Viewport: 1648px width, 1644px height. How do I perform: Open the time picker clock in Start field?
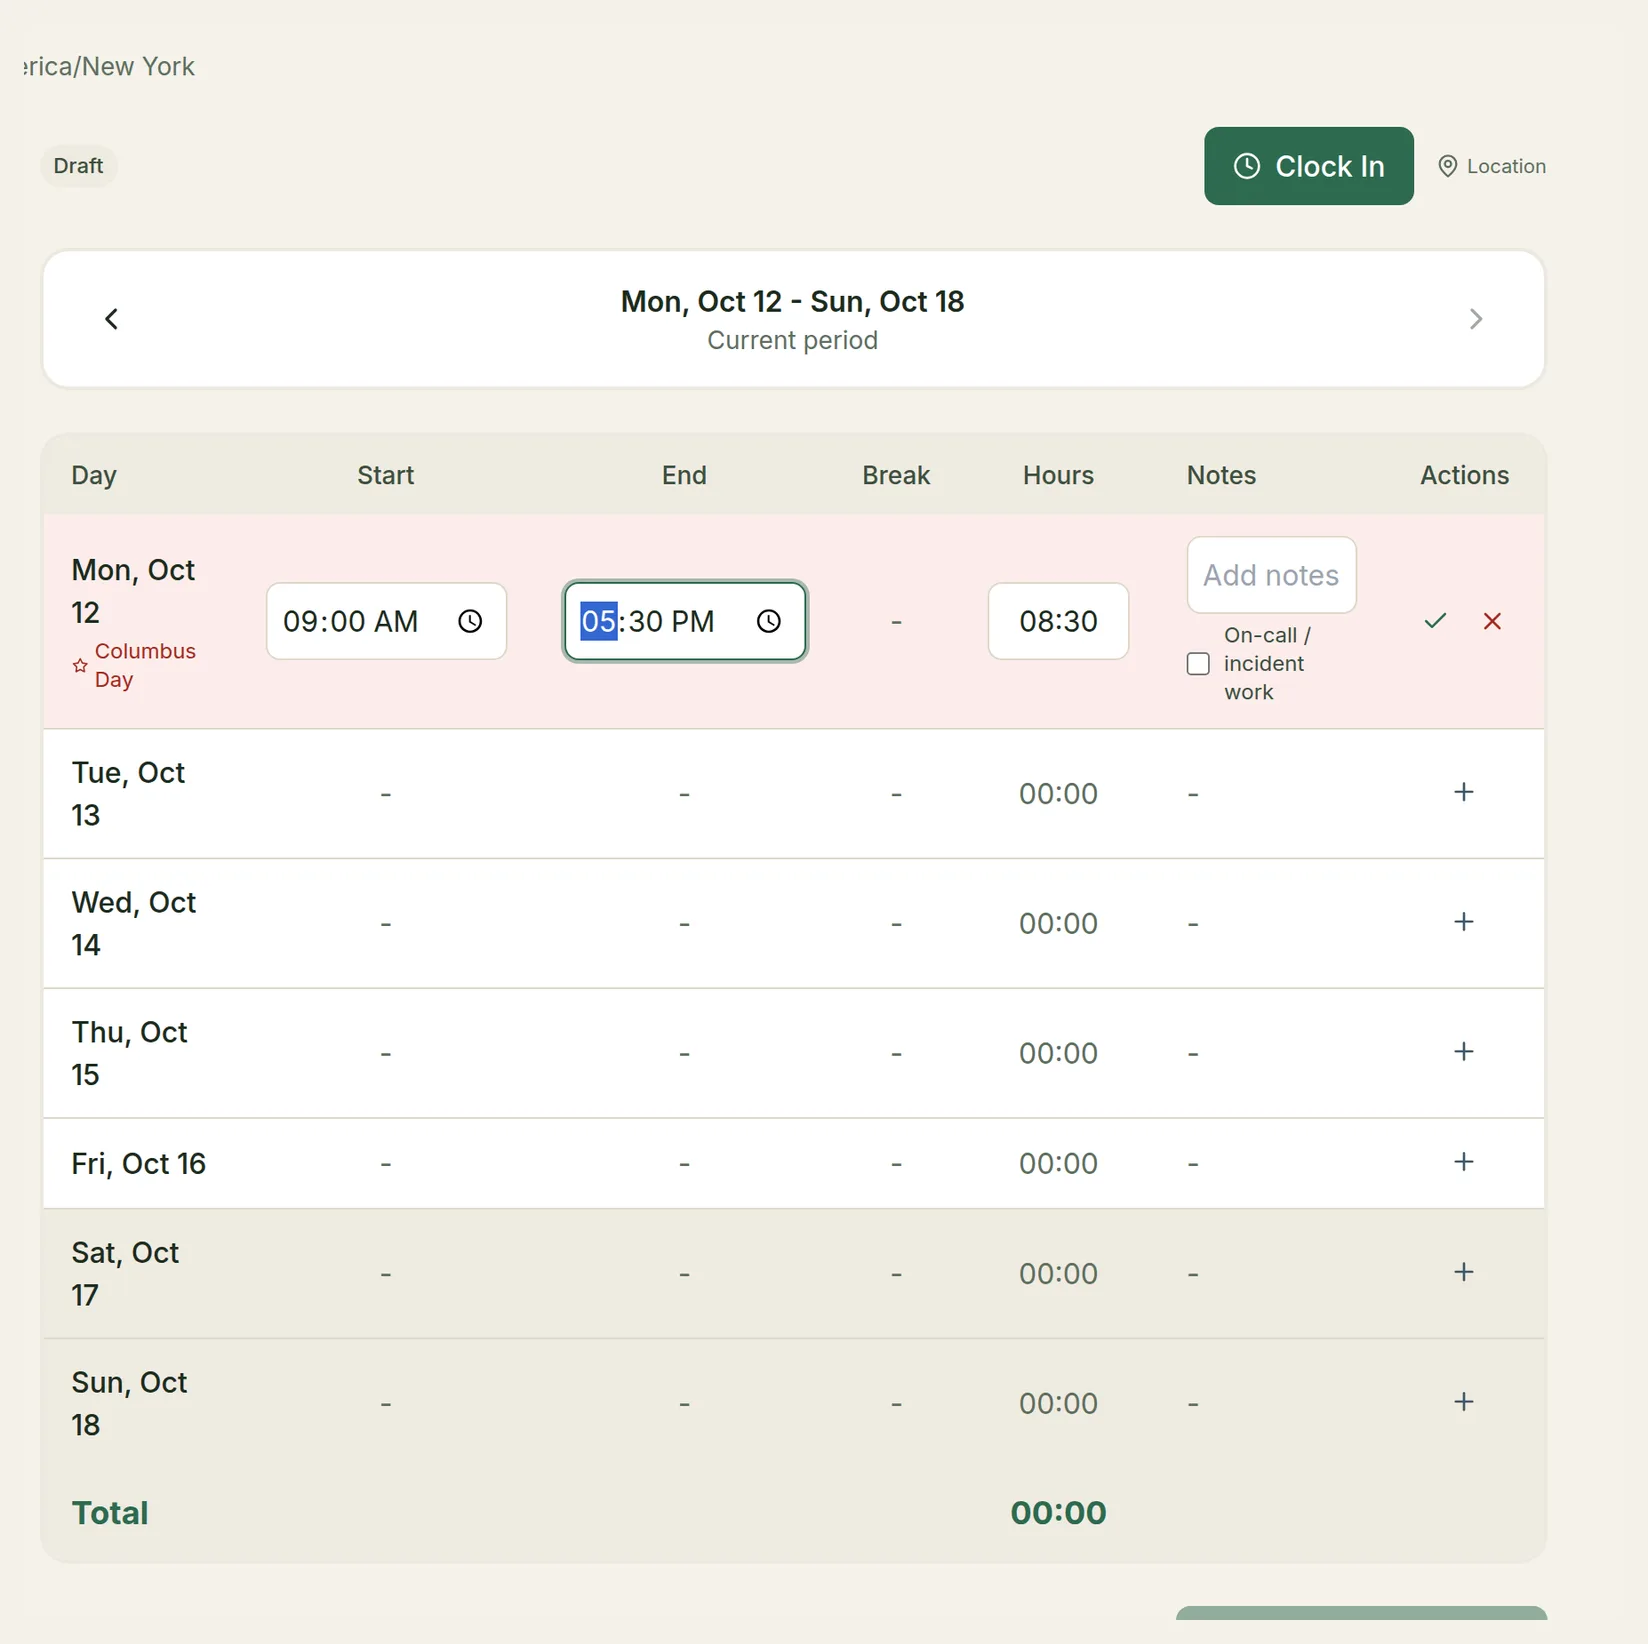pos(470,621)
